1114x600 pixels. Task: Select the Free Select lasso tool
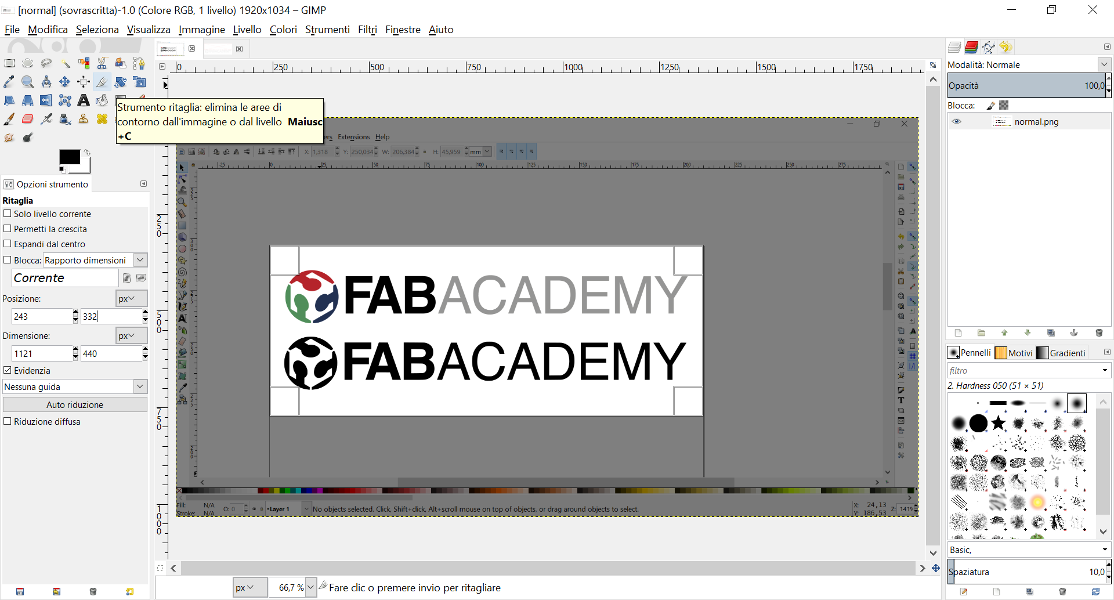click(46, 63)
